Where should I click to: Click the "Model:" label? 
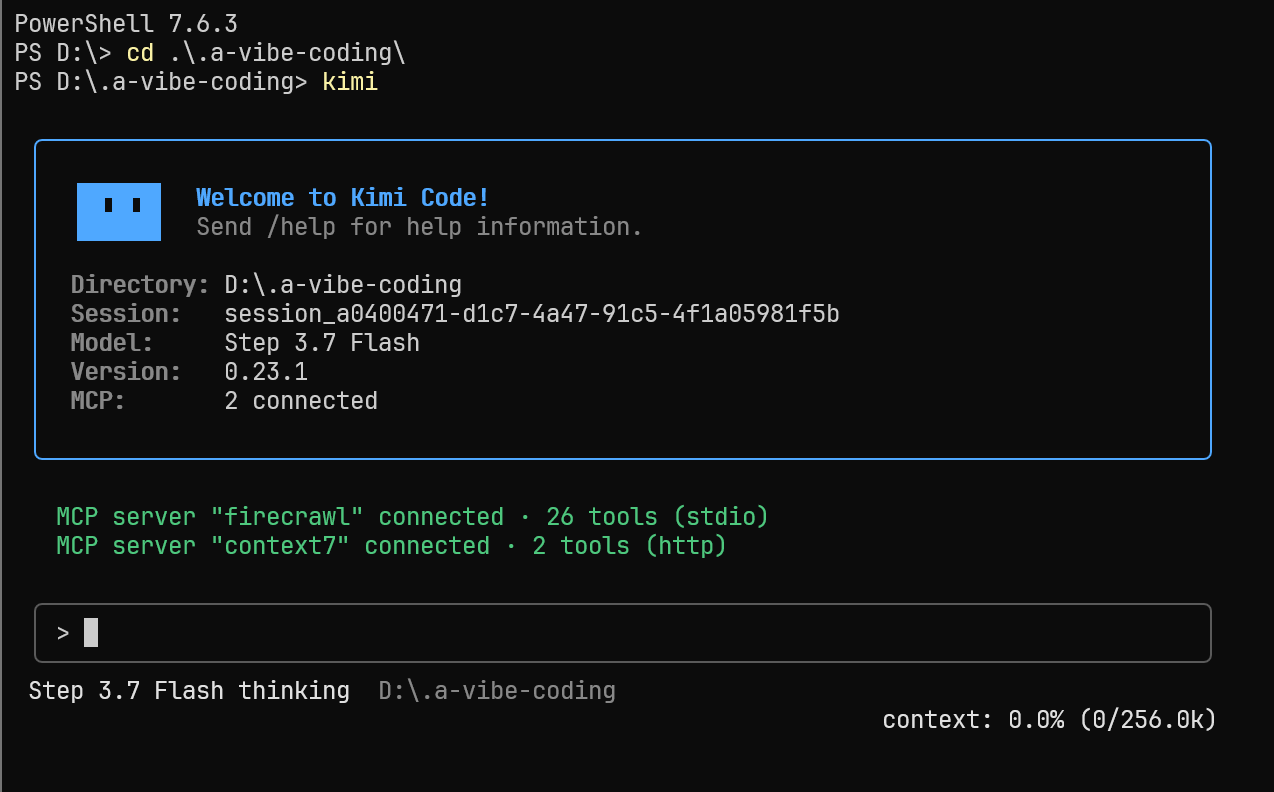[x=112, y=343]
